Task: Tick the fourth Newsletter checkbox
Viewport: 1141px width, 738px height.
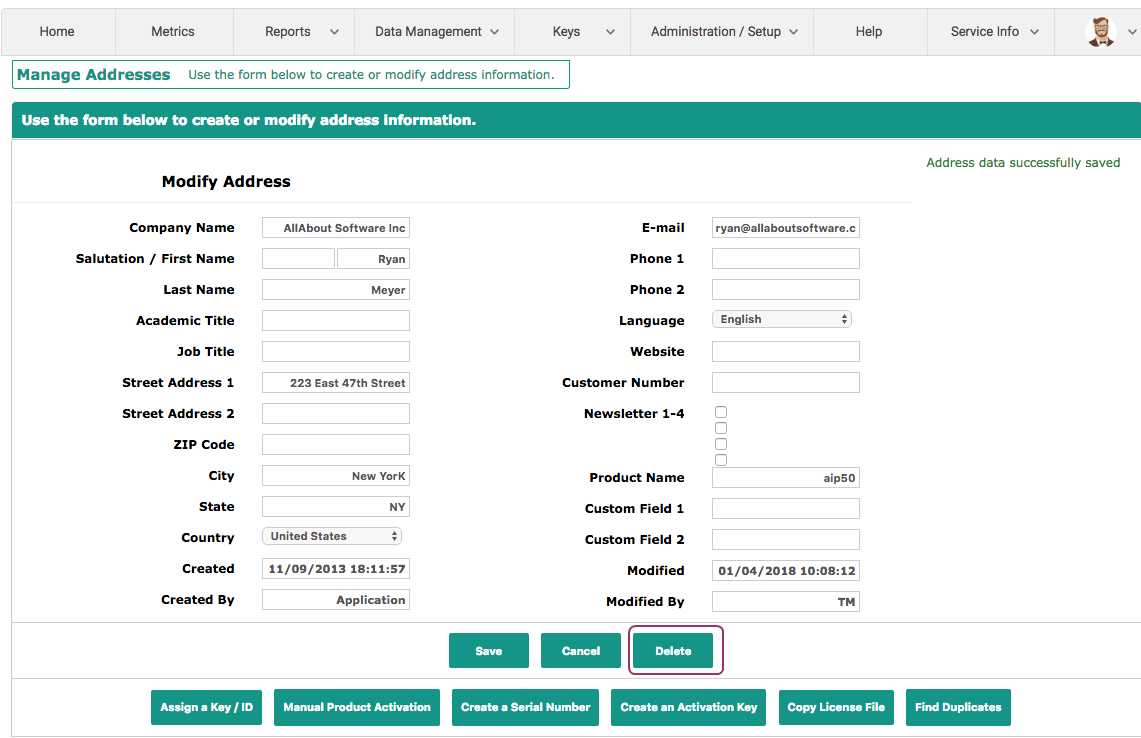Action: (x=721, y=459)
